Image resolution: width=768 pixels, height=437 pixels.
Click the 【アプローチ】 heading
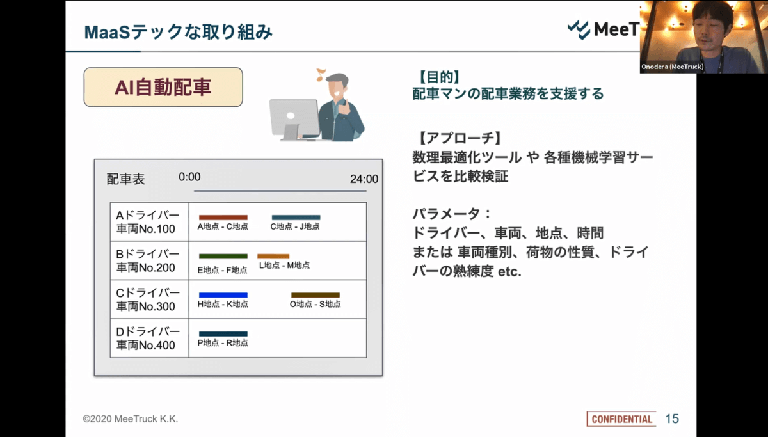tap(457, 139)
